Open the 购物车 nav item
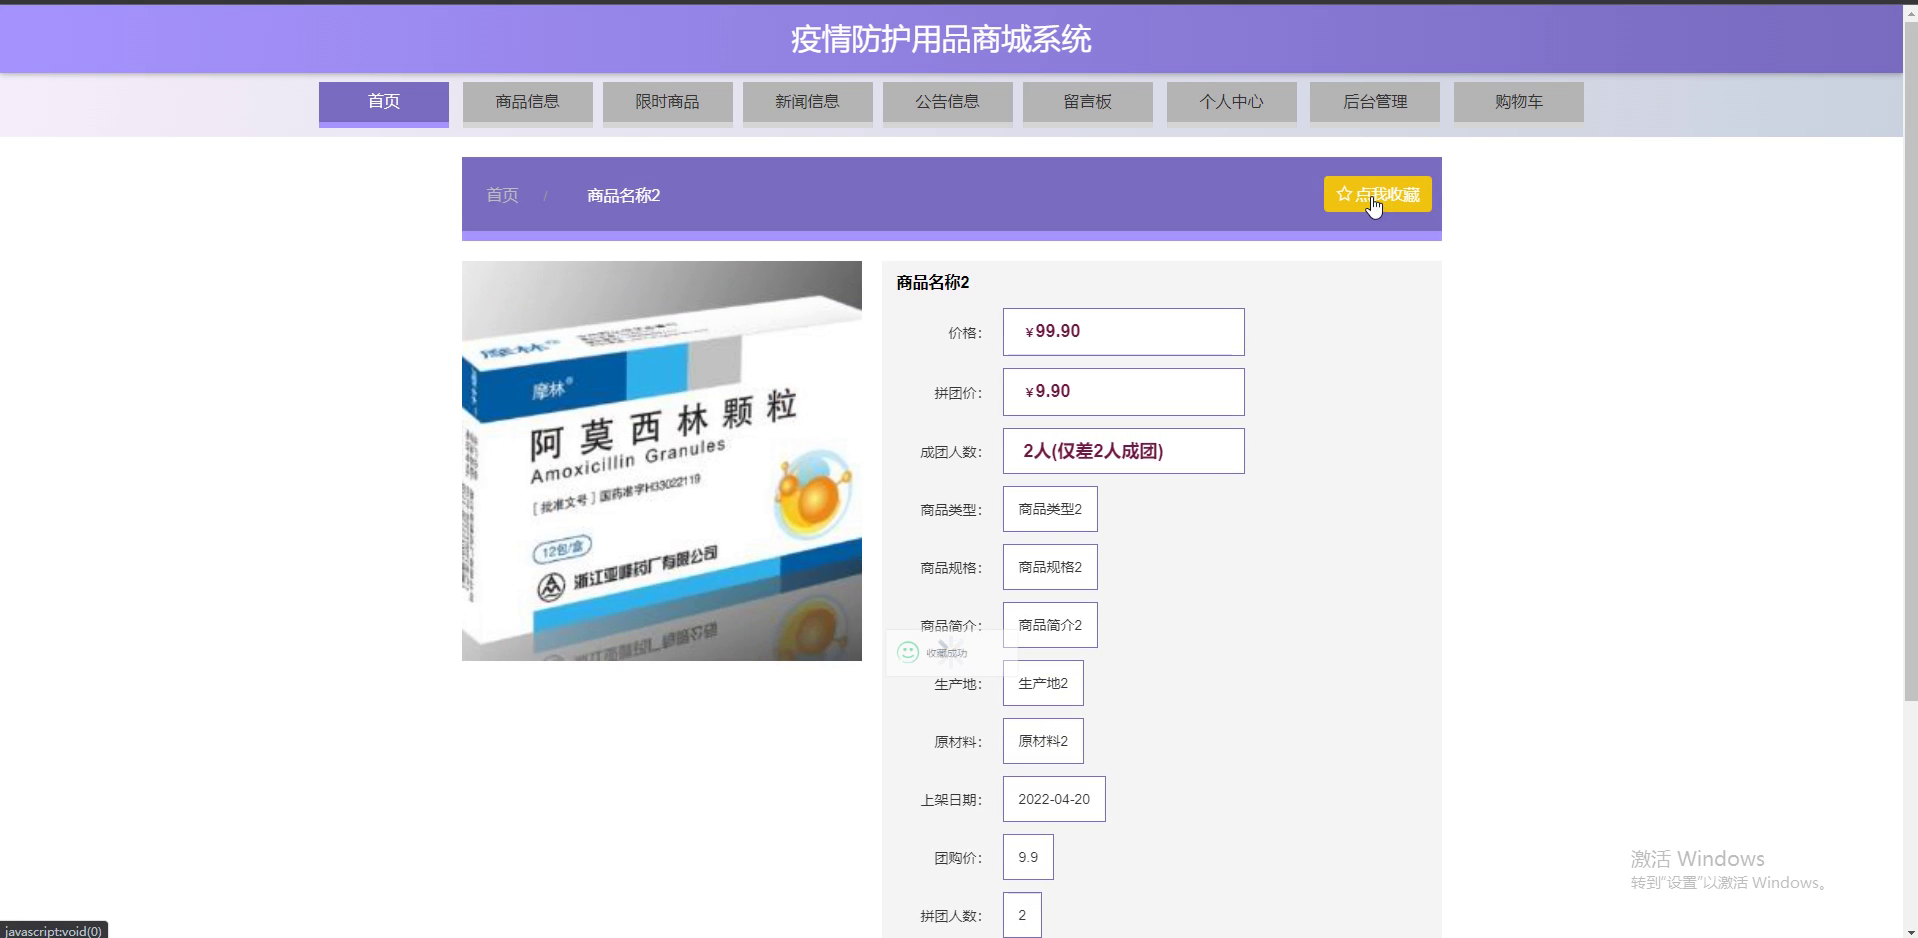The height and width of the screenshot is (938, 1918). 1519,102
